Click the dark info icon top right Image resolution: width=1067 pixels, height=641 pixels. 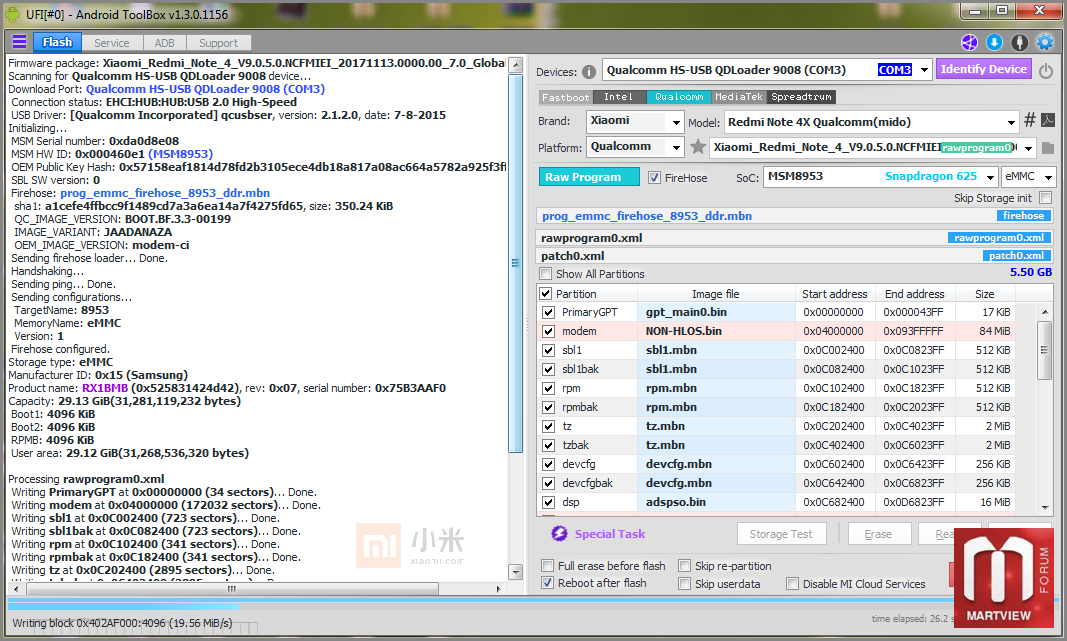[x=1019, y=42]
